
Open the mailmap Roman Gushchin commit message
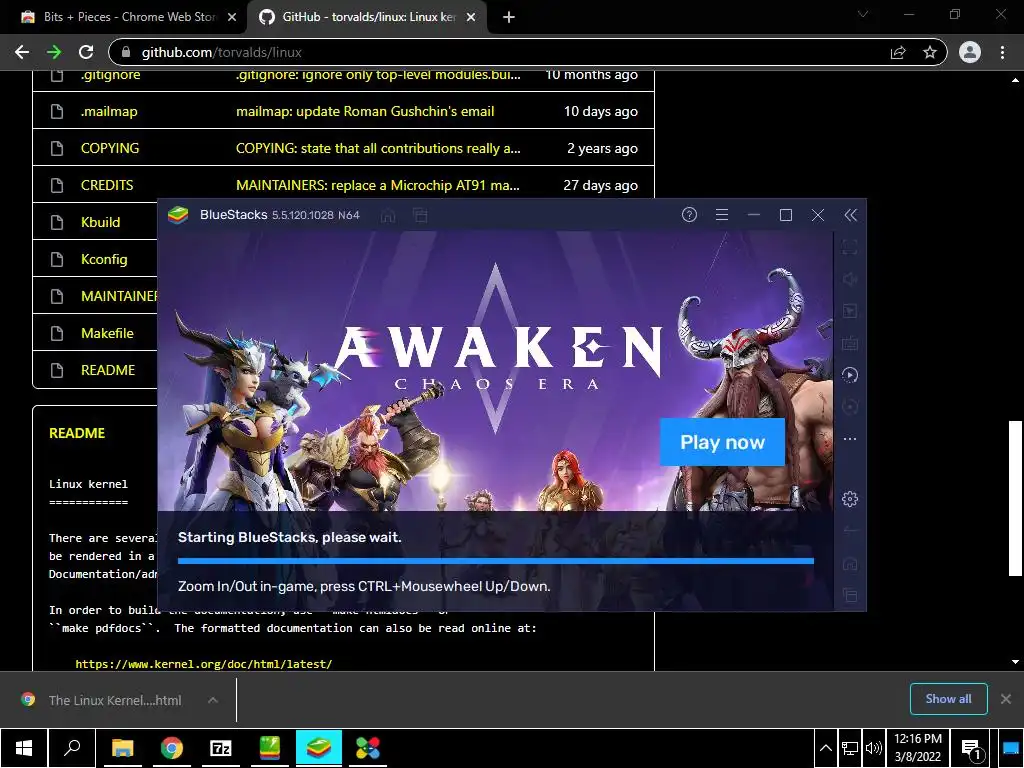coord(365,112)
